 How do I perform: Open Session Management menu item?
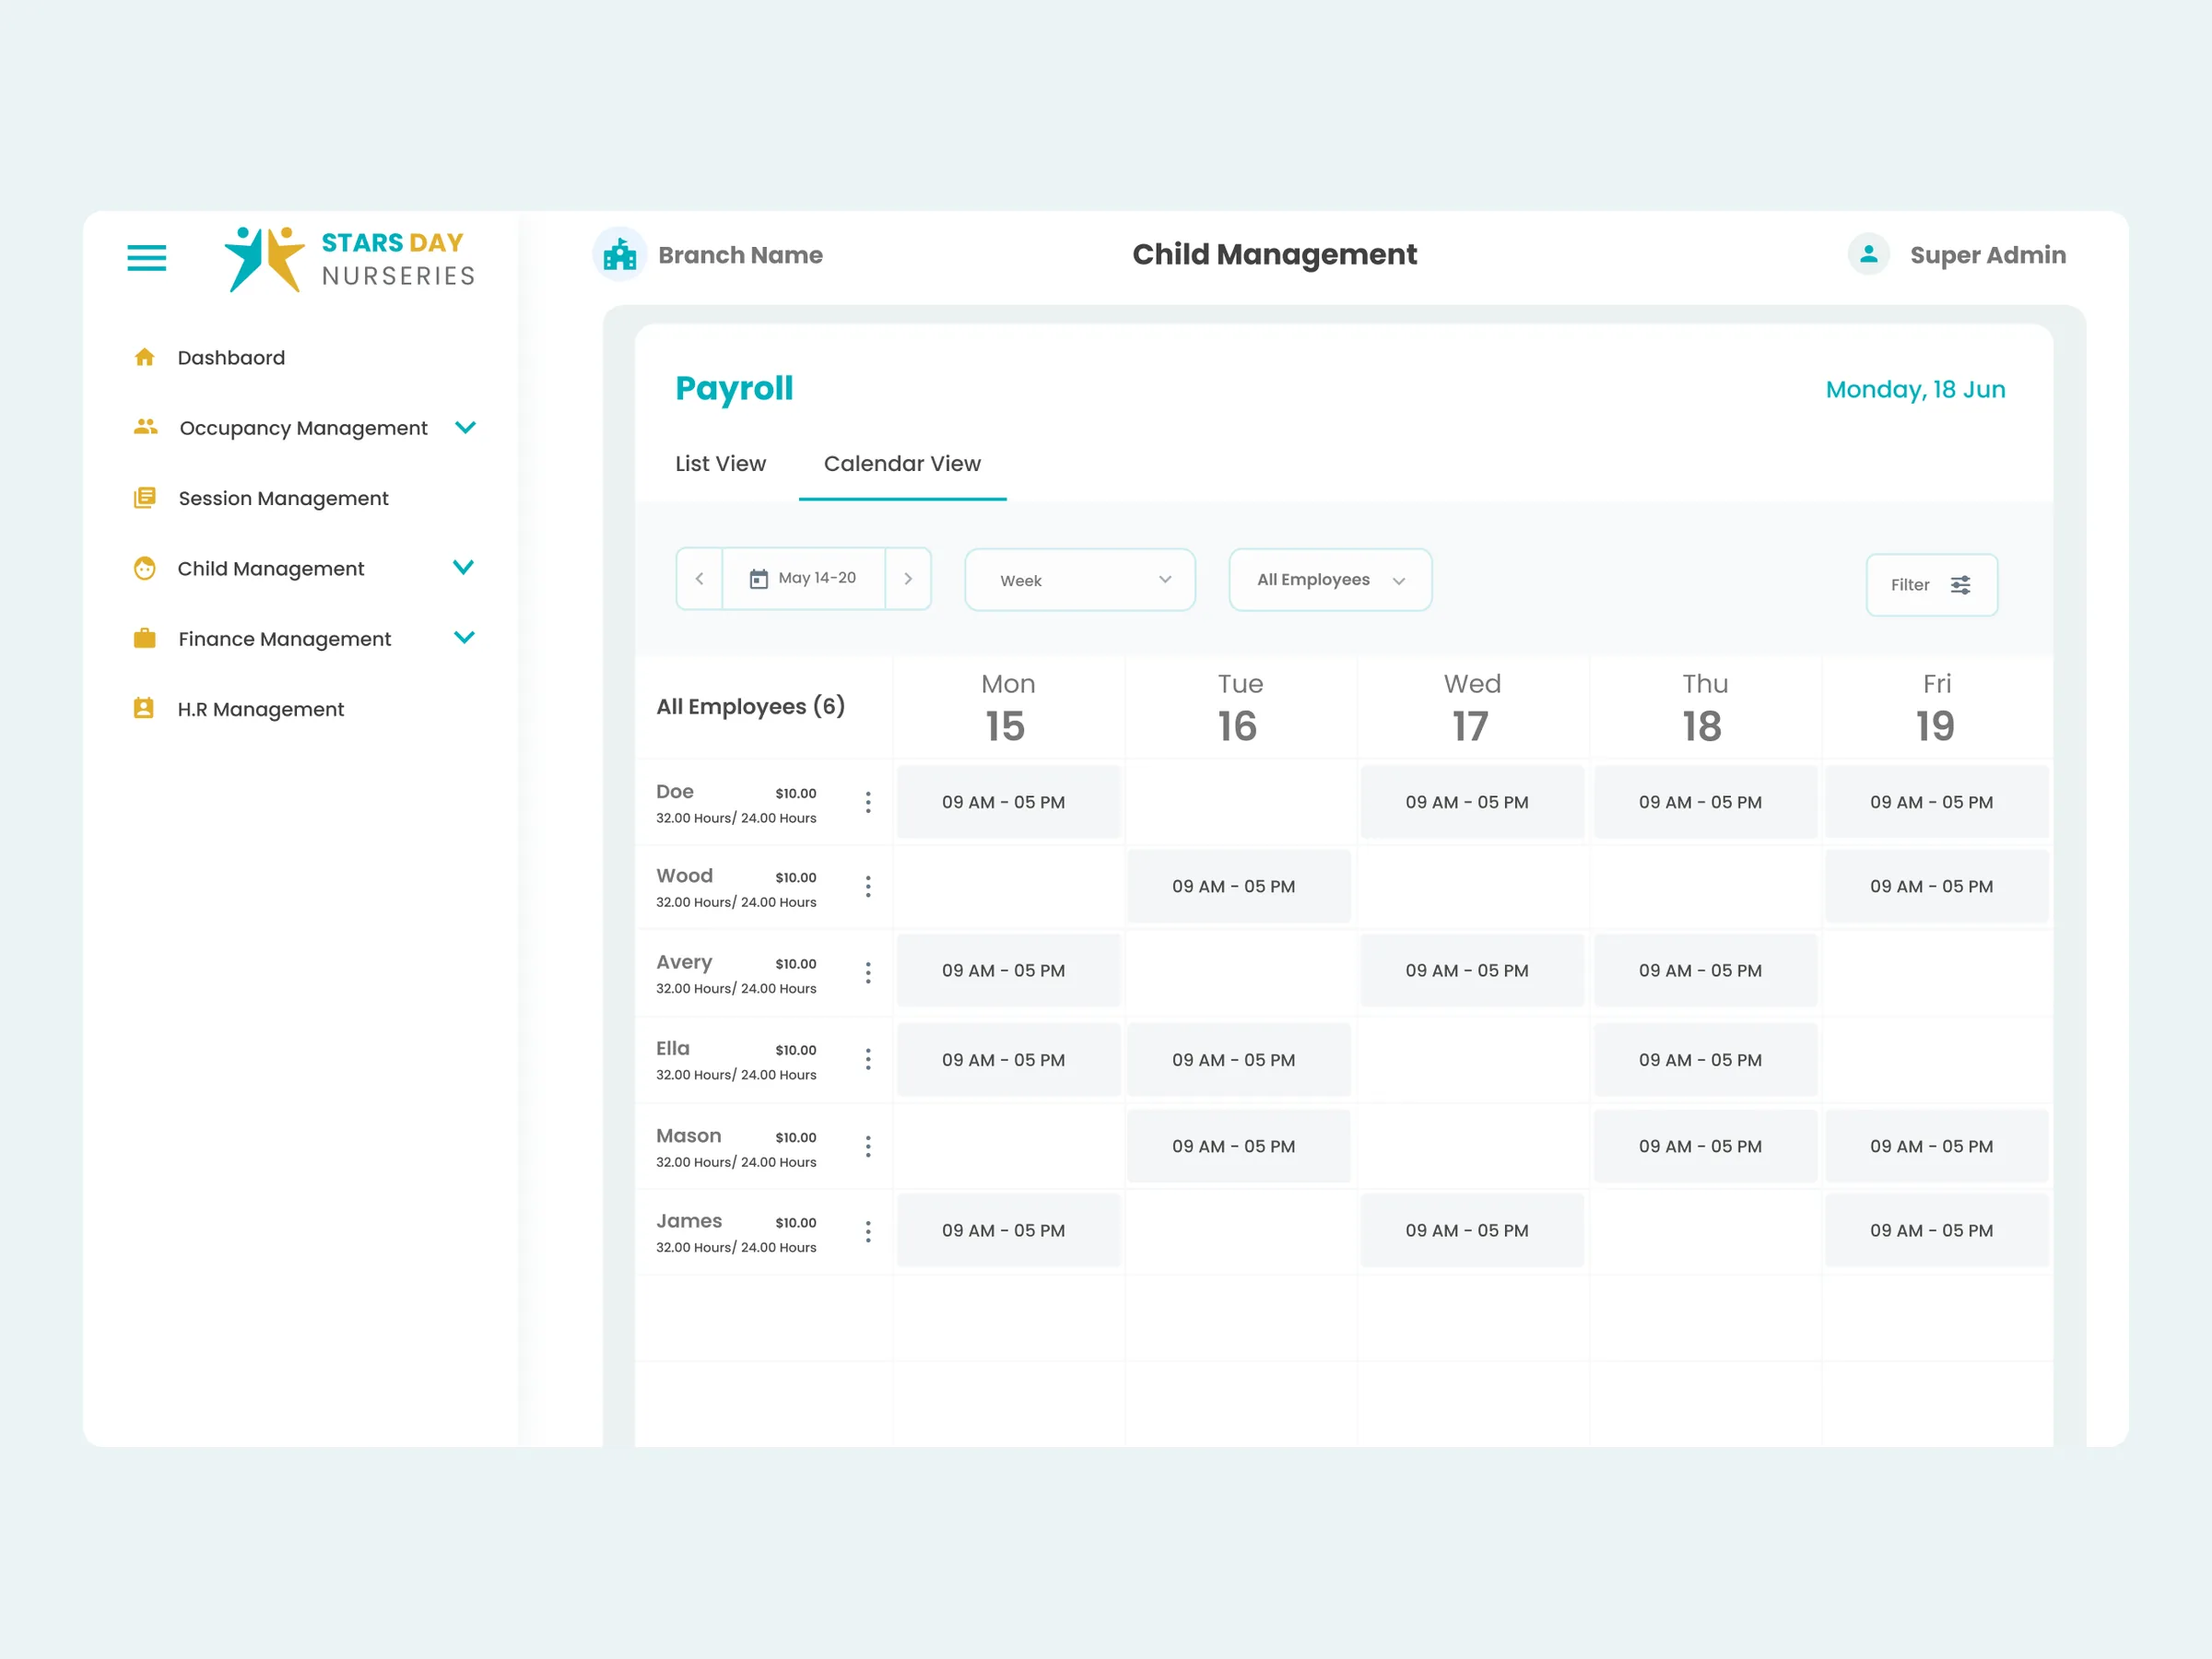click(x=283, y=498)
